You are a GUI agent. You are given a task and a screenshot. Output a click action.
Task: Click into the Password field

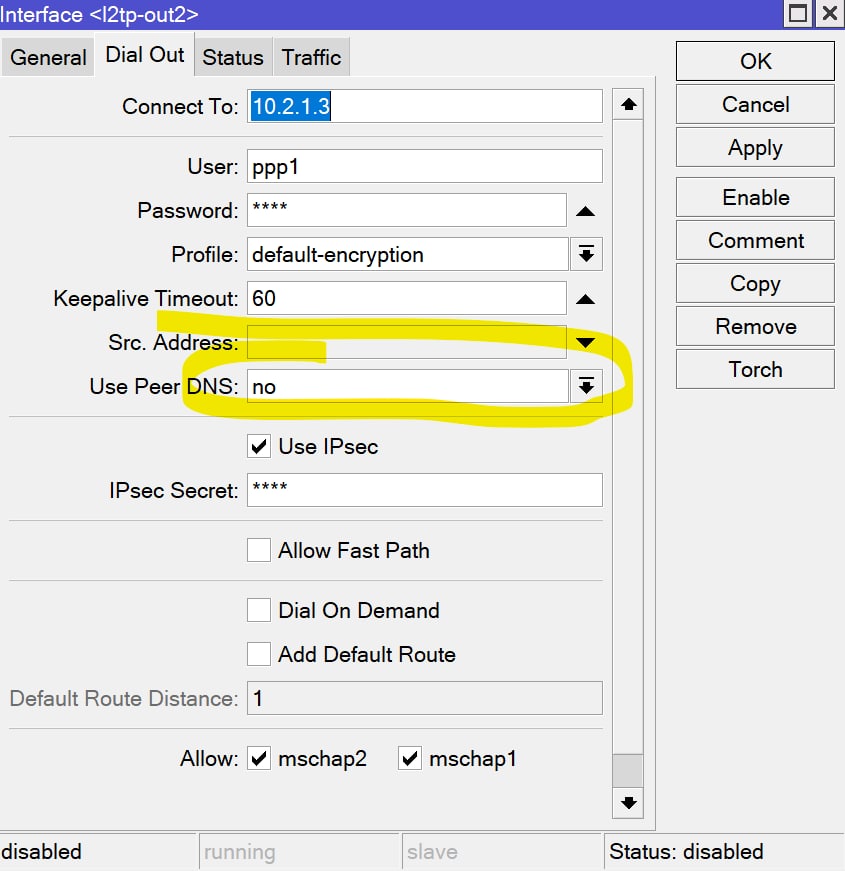pyautogui.click(x=407, y=210)
